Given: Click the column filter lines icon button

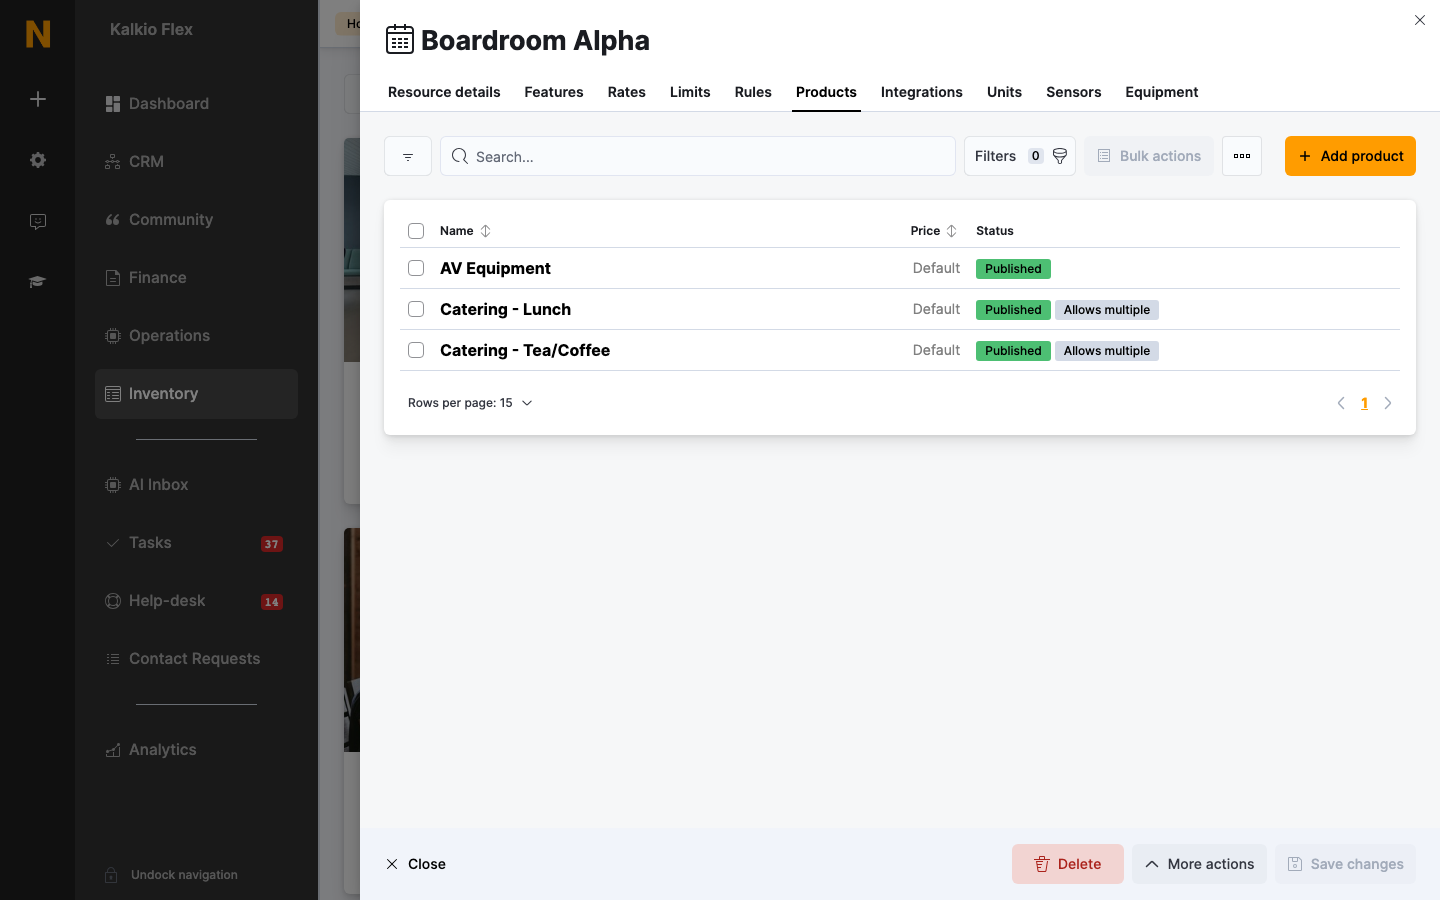Looking at the screenshot, I should [x=408, y=156].
